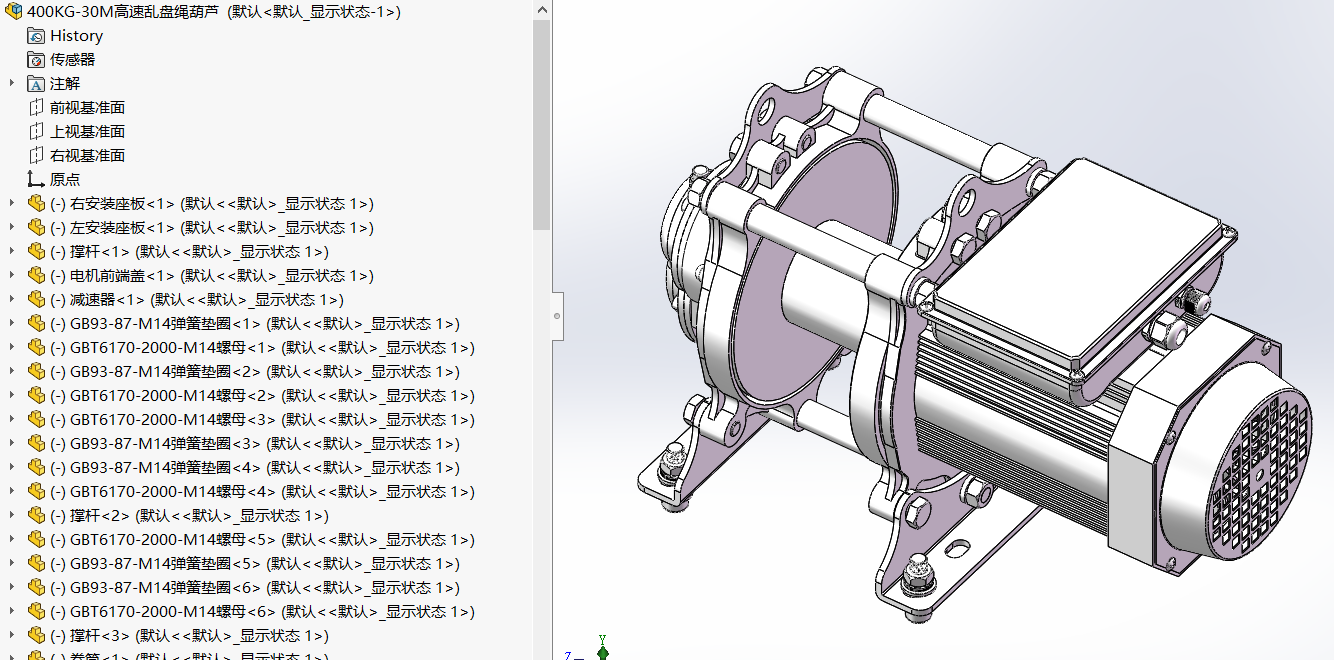Image resolution: width=1334 pixels, height=660 pixels.
Task: Click the part icon of 减速器<1>
Action: click(37, 300)
